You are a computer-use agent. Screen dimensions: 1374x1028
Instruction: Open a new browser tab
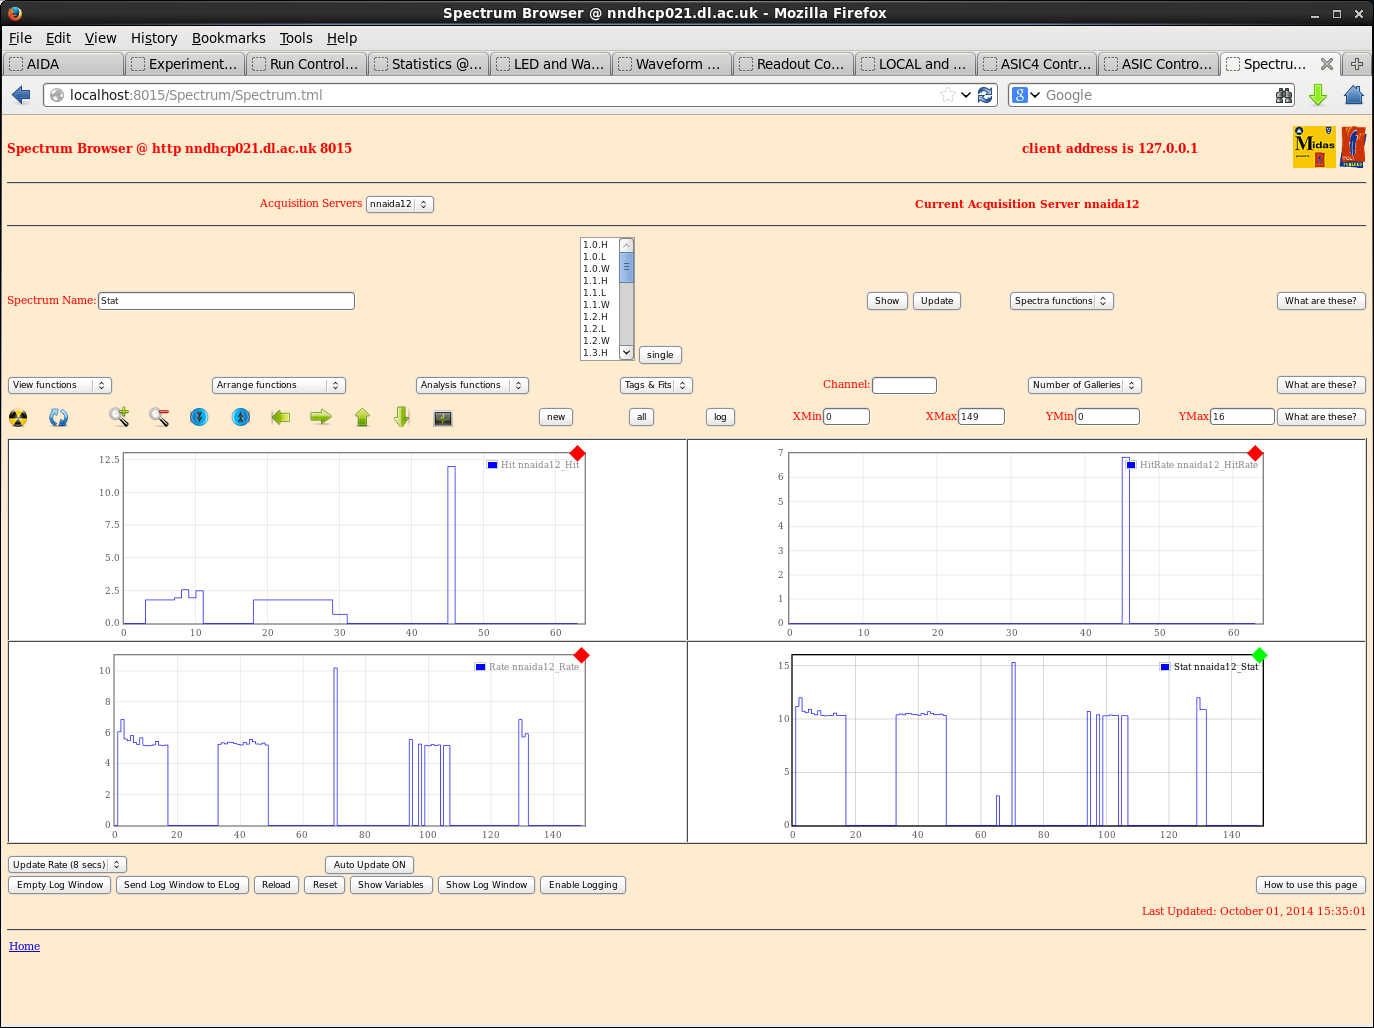[x=1357, y=64]
